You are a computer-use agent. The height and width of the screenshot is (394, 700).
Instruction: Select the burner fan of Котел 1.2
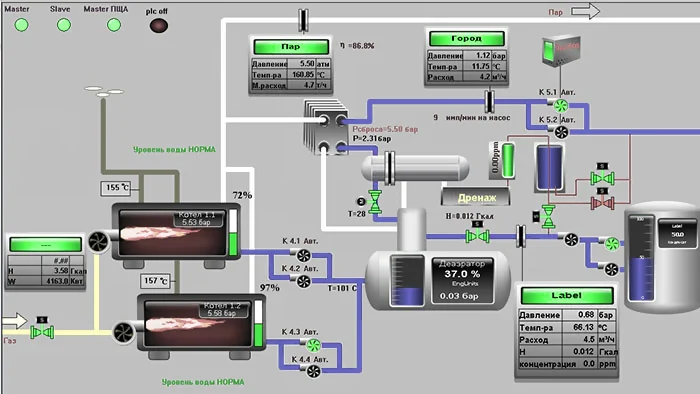(x=123, y=332)
